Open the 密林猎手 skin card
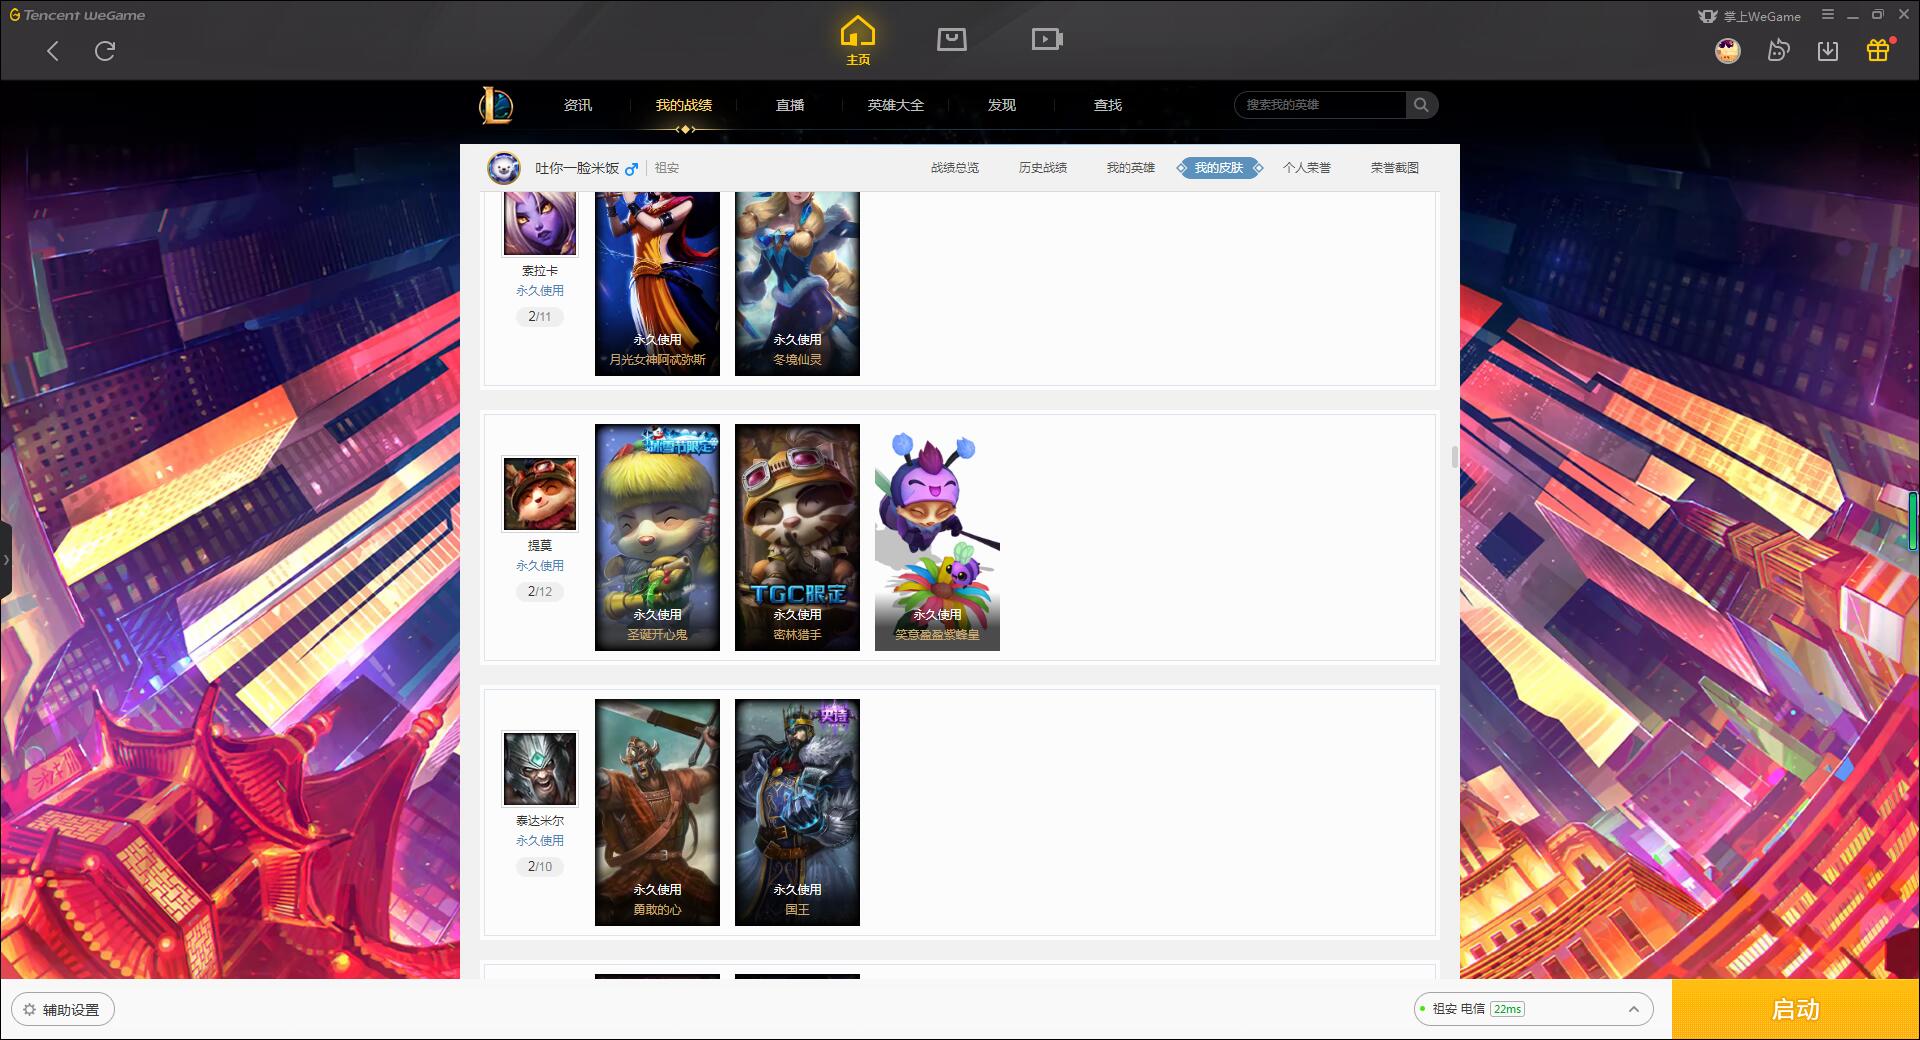The image size is (1920, 1040). point(797,537)
